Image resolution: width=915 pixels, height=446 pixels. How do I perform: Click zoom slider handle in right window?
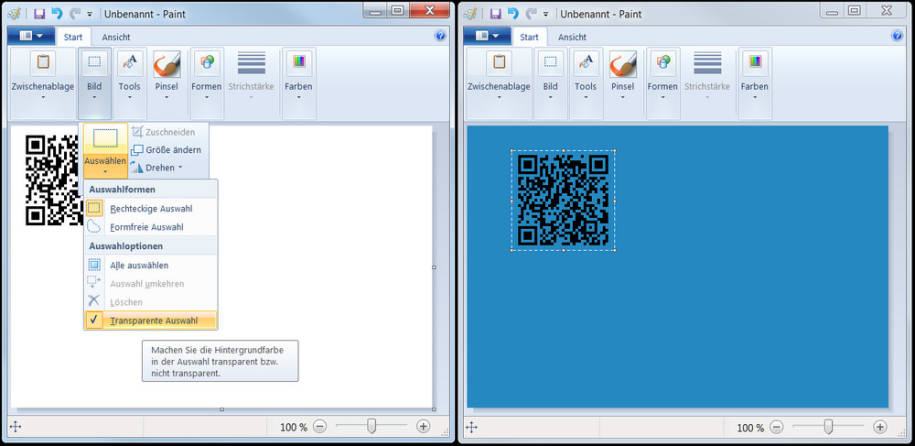pyautogui.click(x=828, y=427)
